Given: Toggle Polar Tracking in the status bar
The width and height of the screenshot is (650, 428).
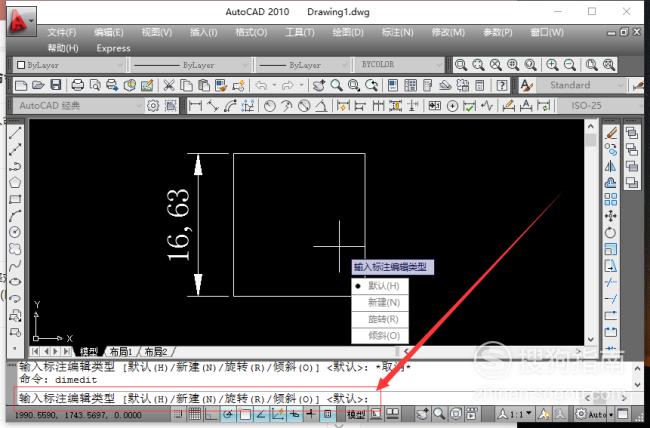Looking at the screenshot, I should point(228,414).
